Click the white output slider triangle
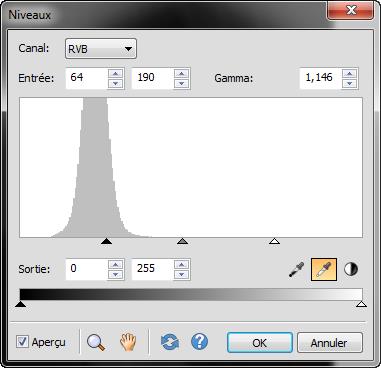 (361, 304)
